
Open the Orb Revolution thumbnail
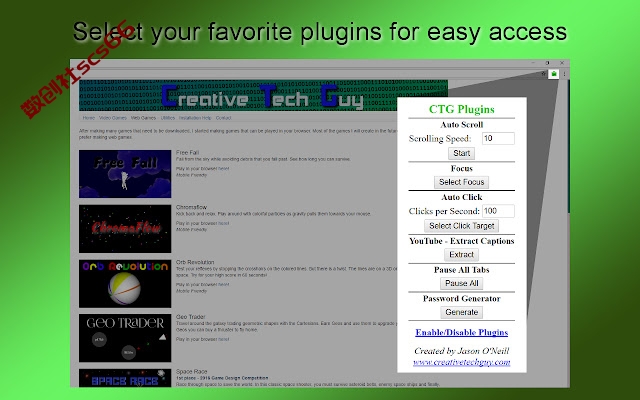[x=125, y=283]
